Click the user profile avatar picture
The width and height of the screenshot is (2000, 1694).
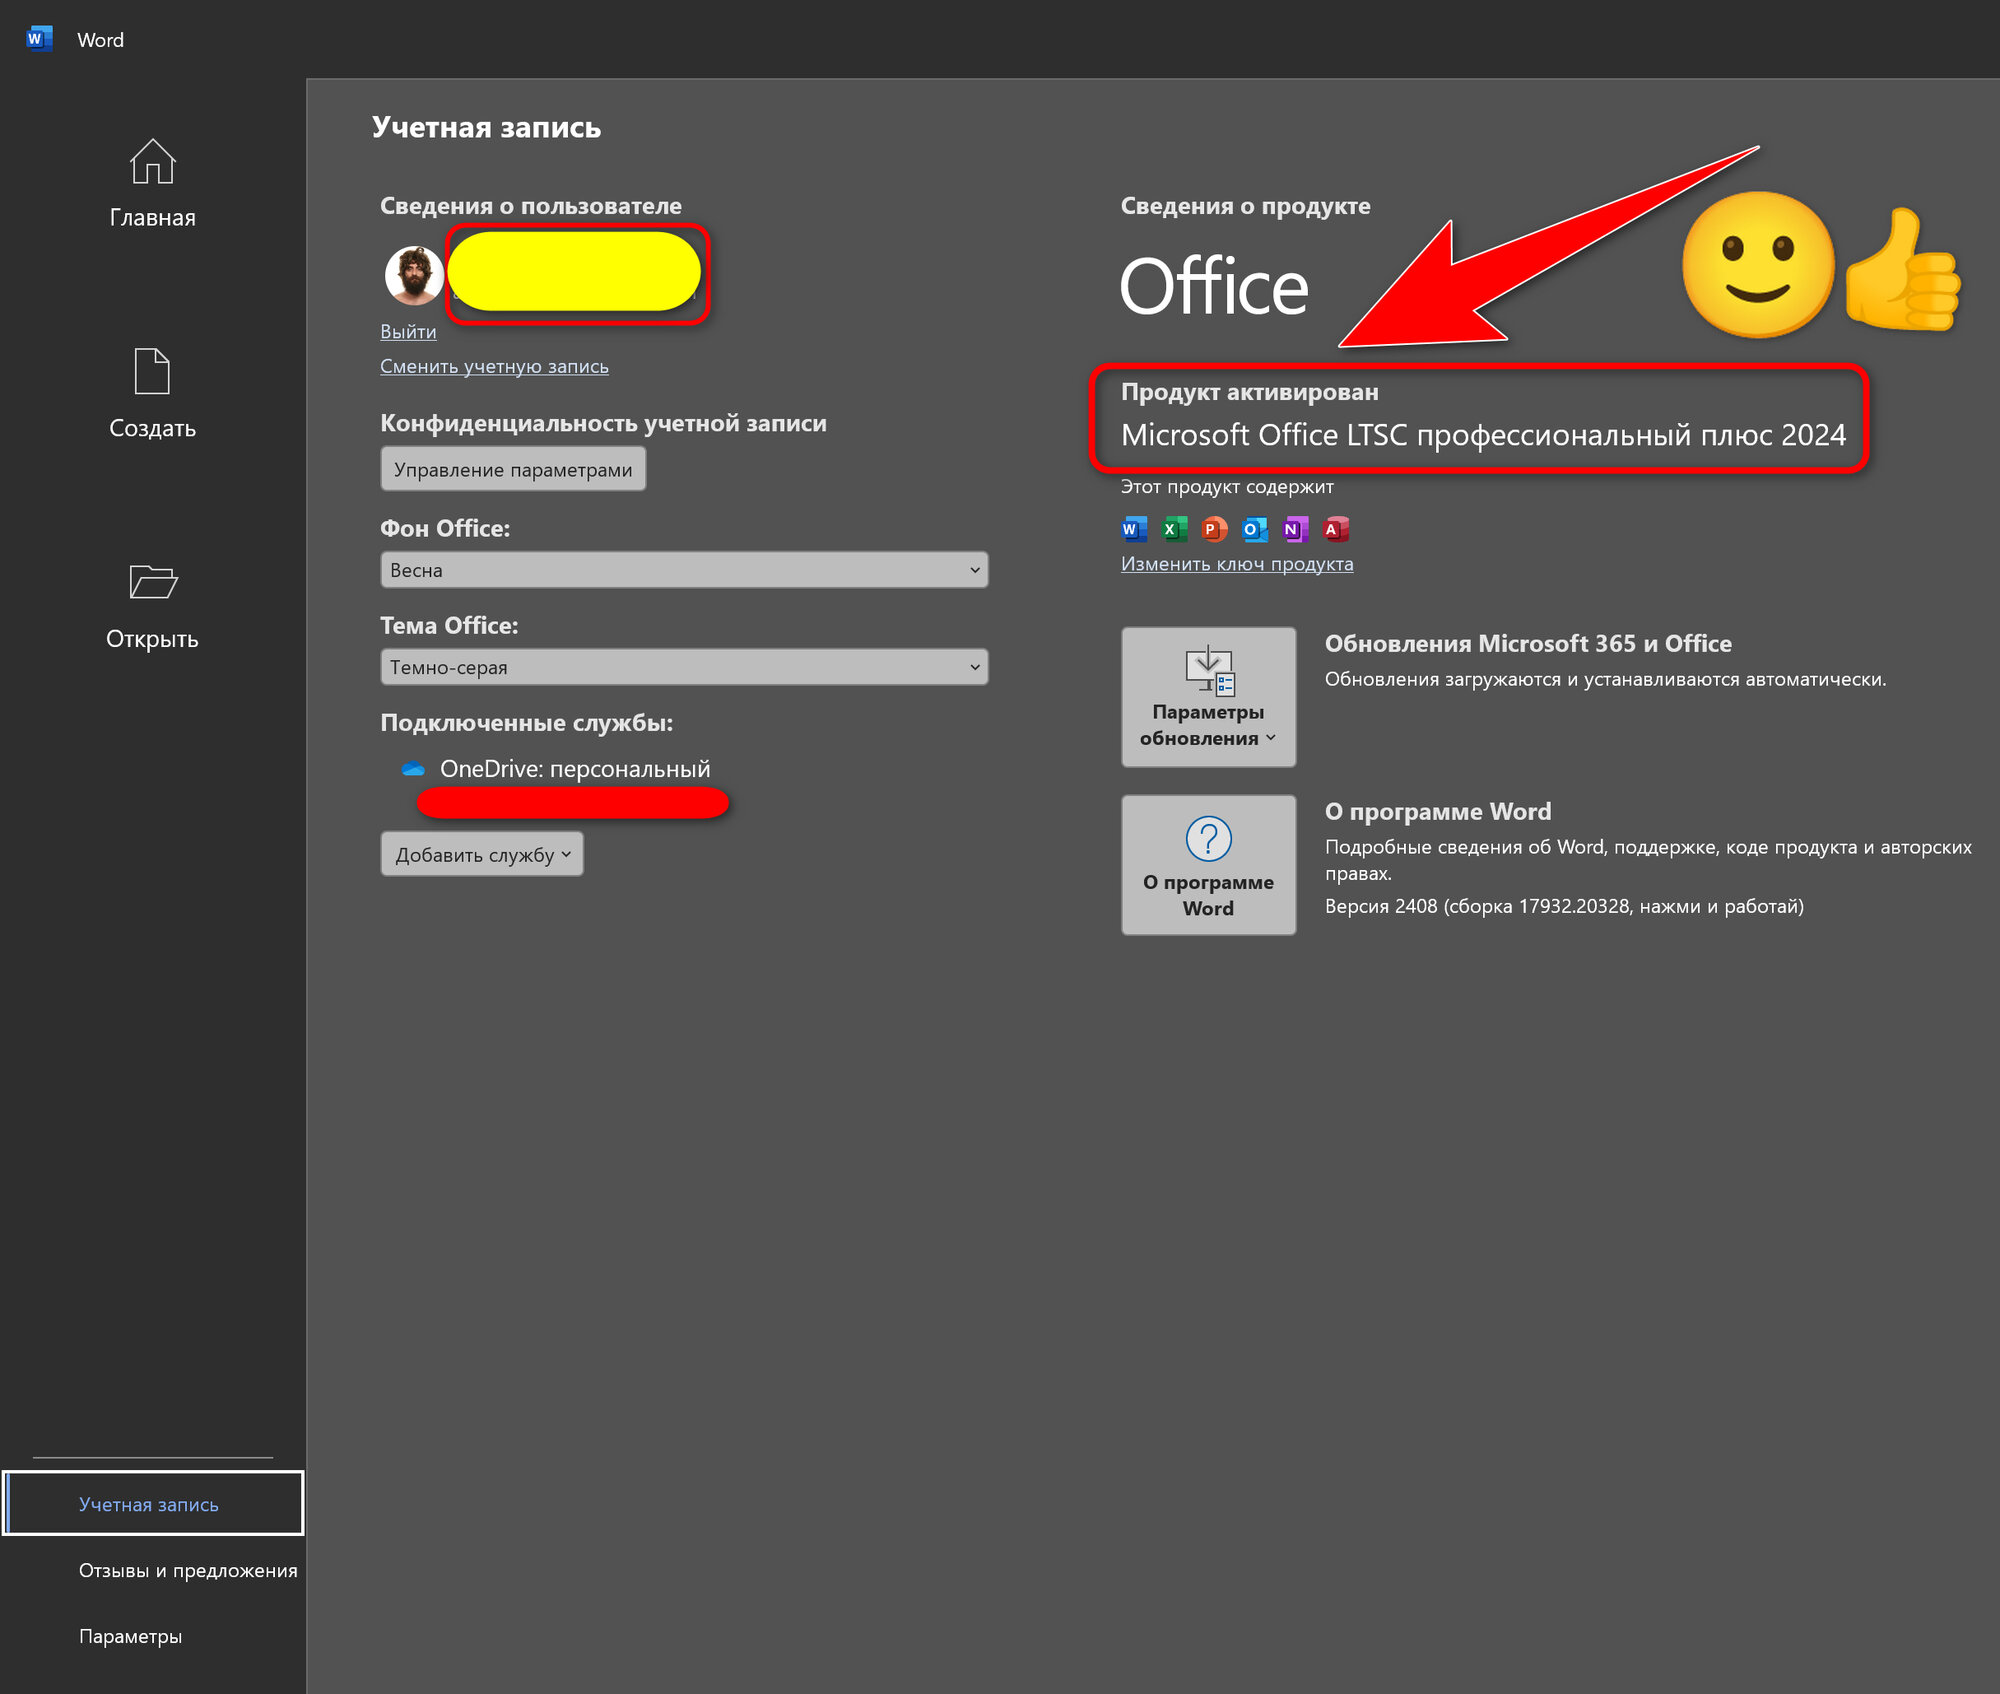click(x=414, y=275)
